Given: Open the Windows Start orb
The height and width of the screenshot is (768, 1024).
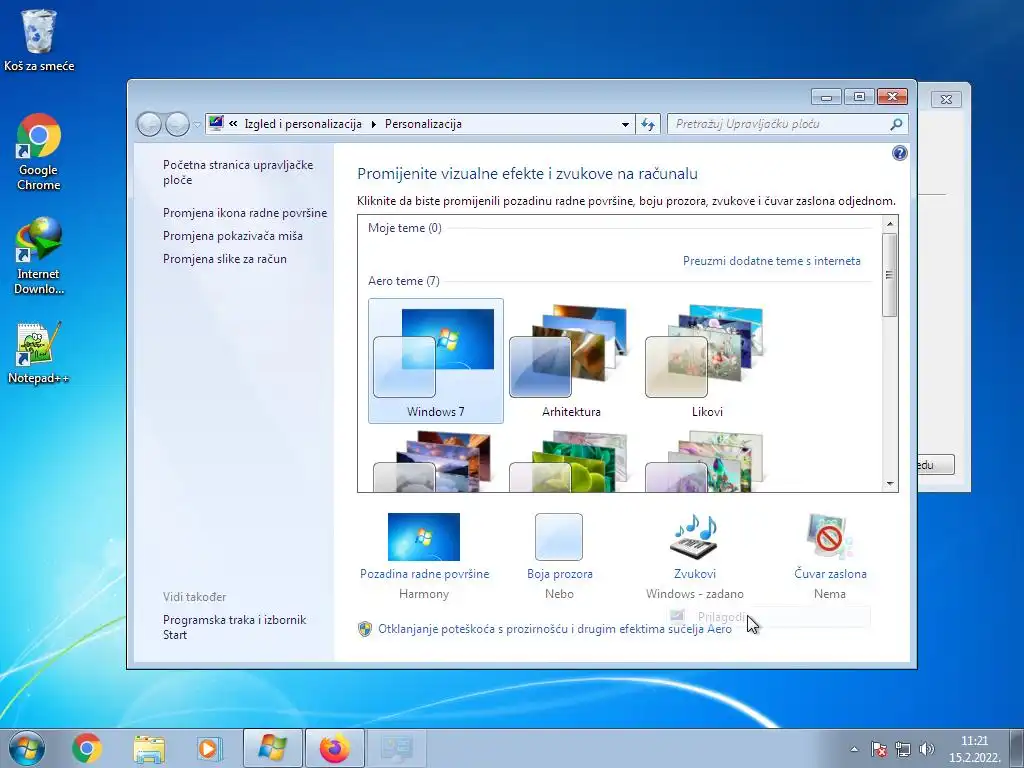Looking at the screenshot, I should [x=27, y=748].
